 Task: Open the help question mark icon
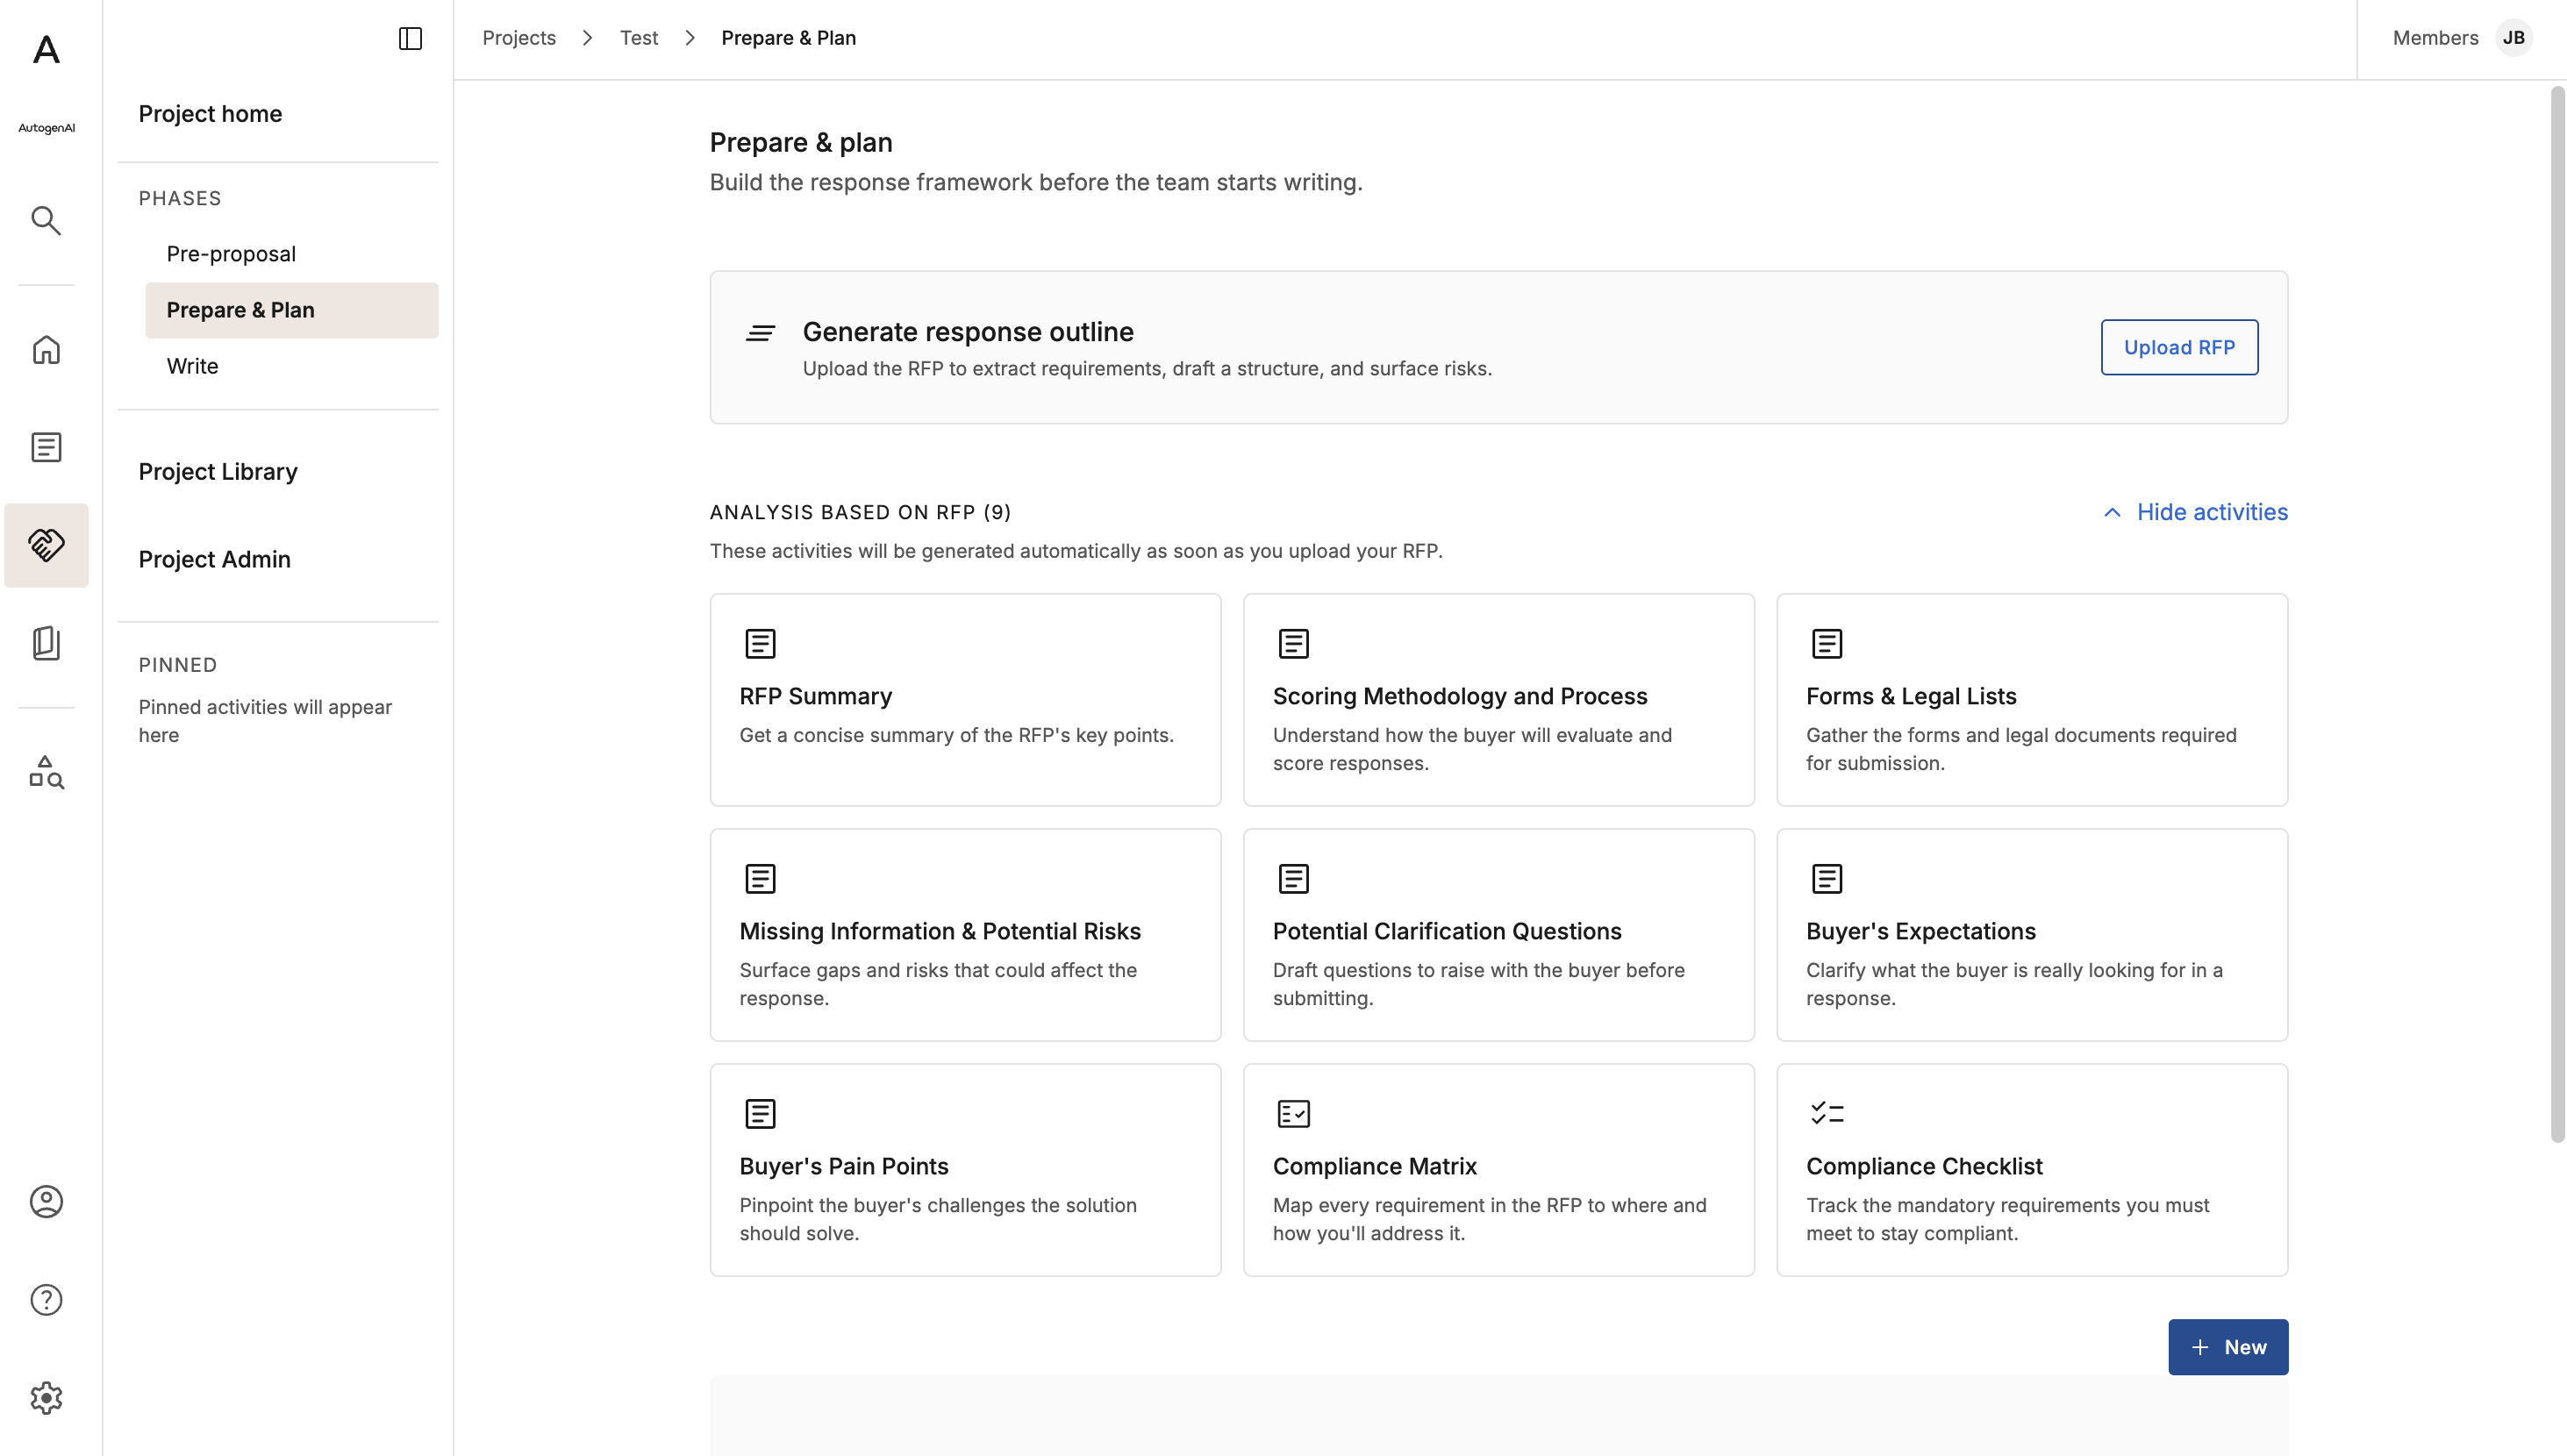click(x=46, y=1299)
